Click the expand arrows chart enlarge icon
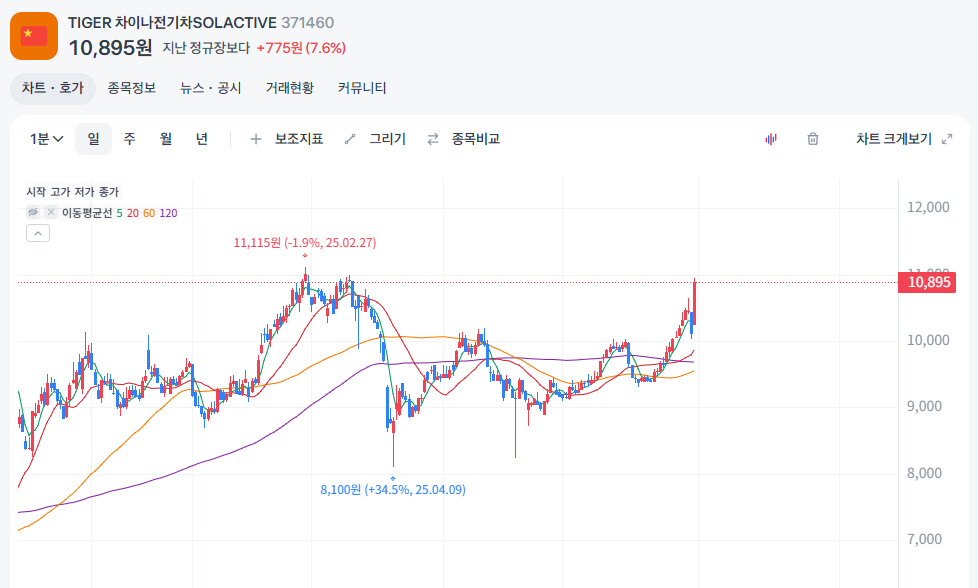Viewport: 978px width, 588px height. coord(947,139)
